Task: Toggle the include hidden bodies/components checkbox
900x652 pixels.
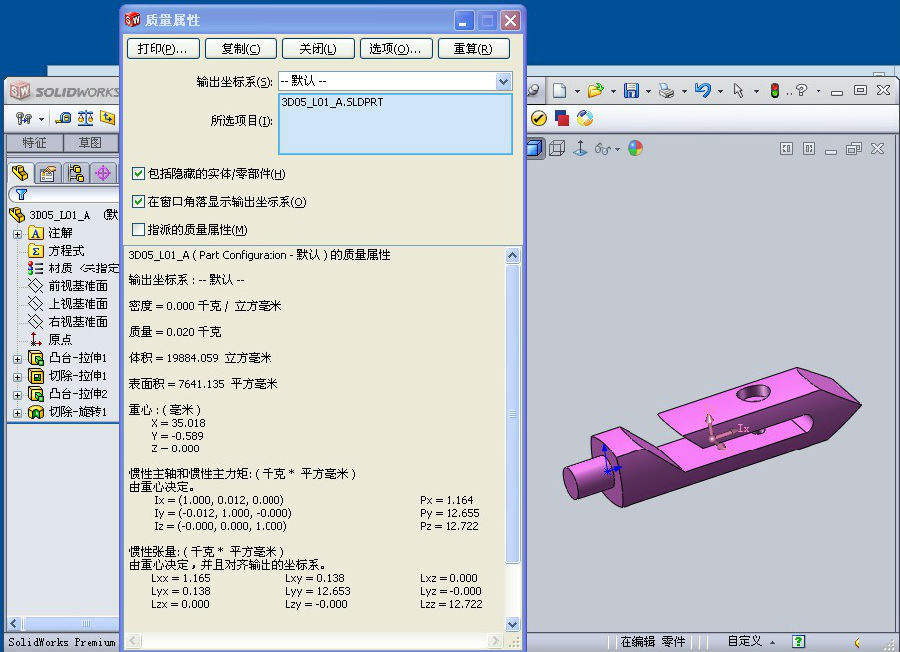Action: tap(139, 174)
